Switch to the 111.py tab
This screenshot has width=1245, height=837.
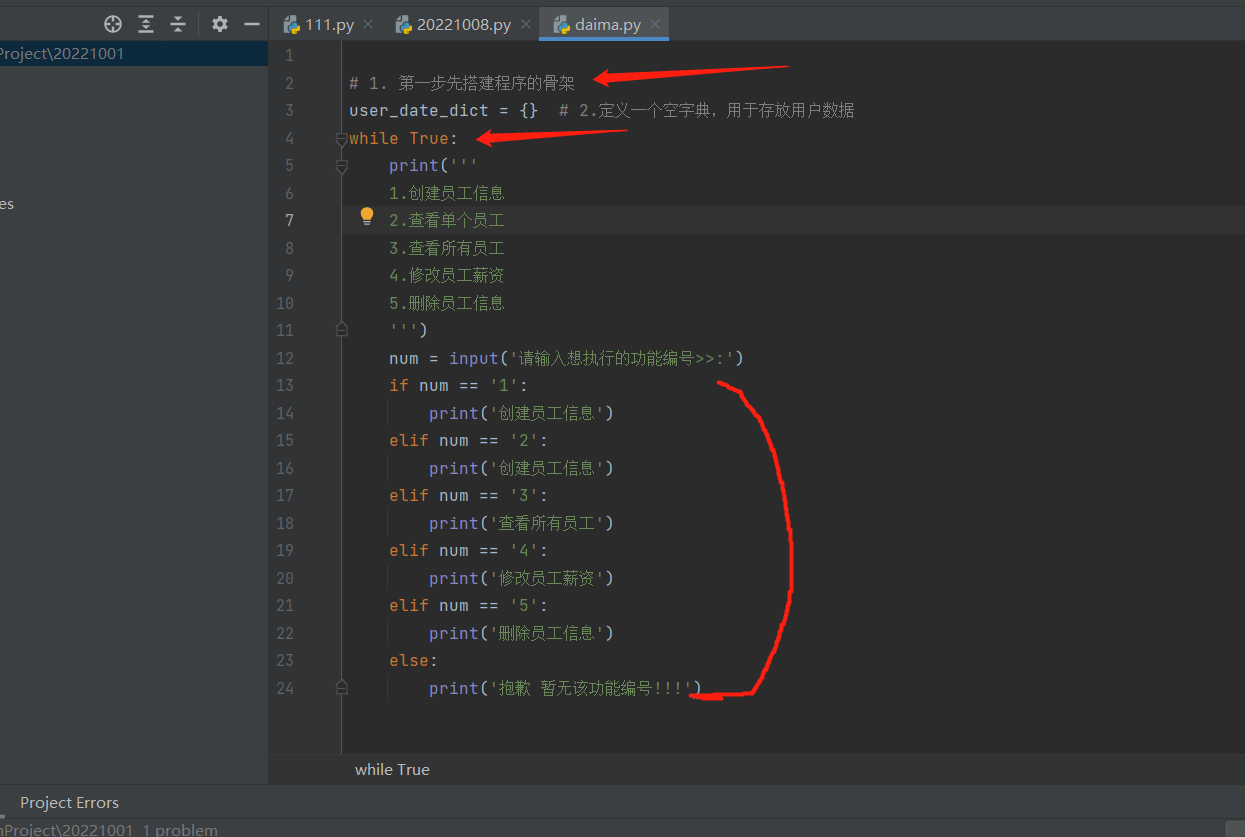(330, 25)
